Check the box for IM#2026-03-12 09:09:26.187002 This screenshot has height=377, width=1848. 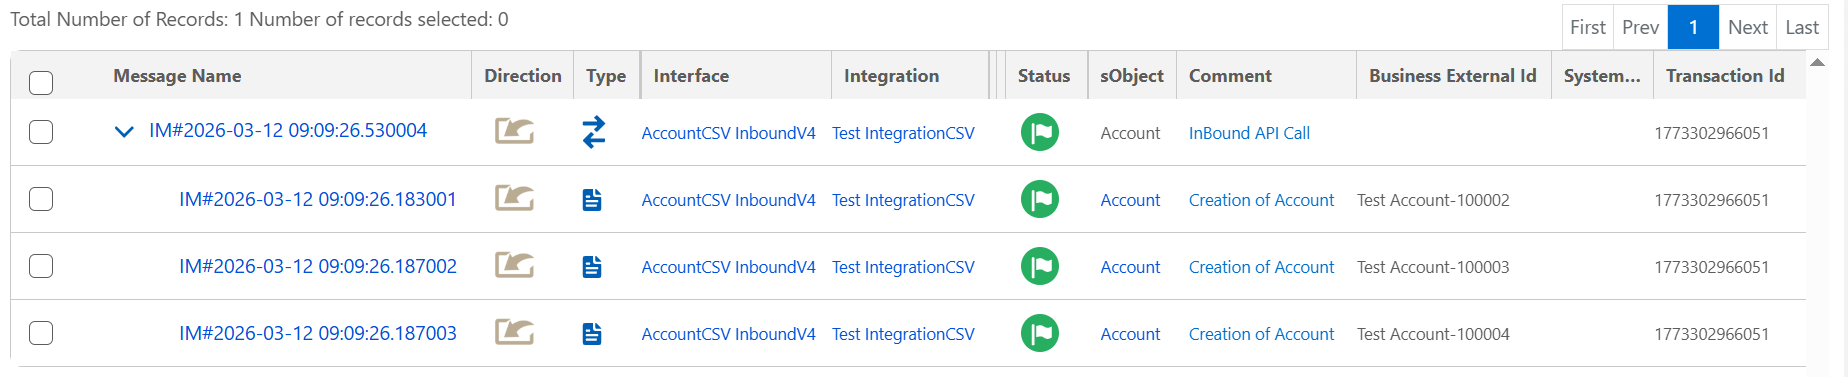[41, 266]
